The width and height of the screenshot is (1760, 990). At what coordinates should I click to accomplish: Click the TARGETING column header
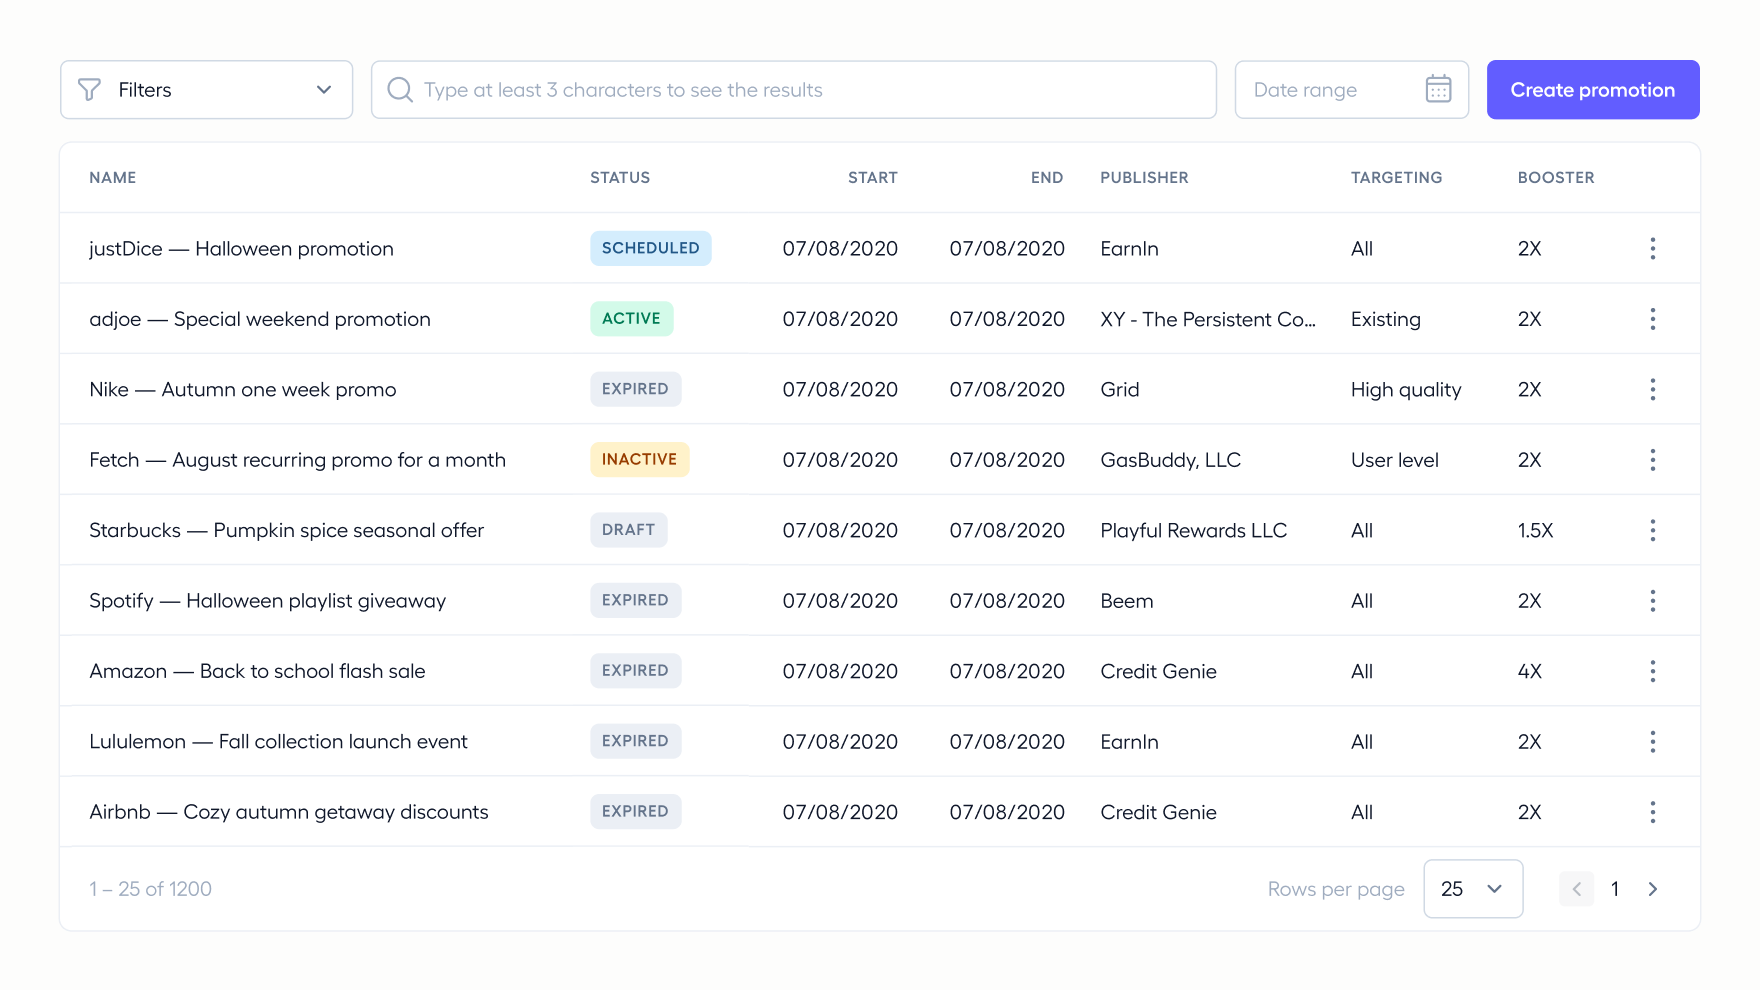click(x=1397, y=178)
